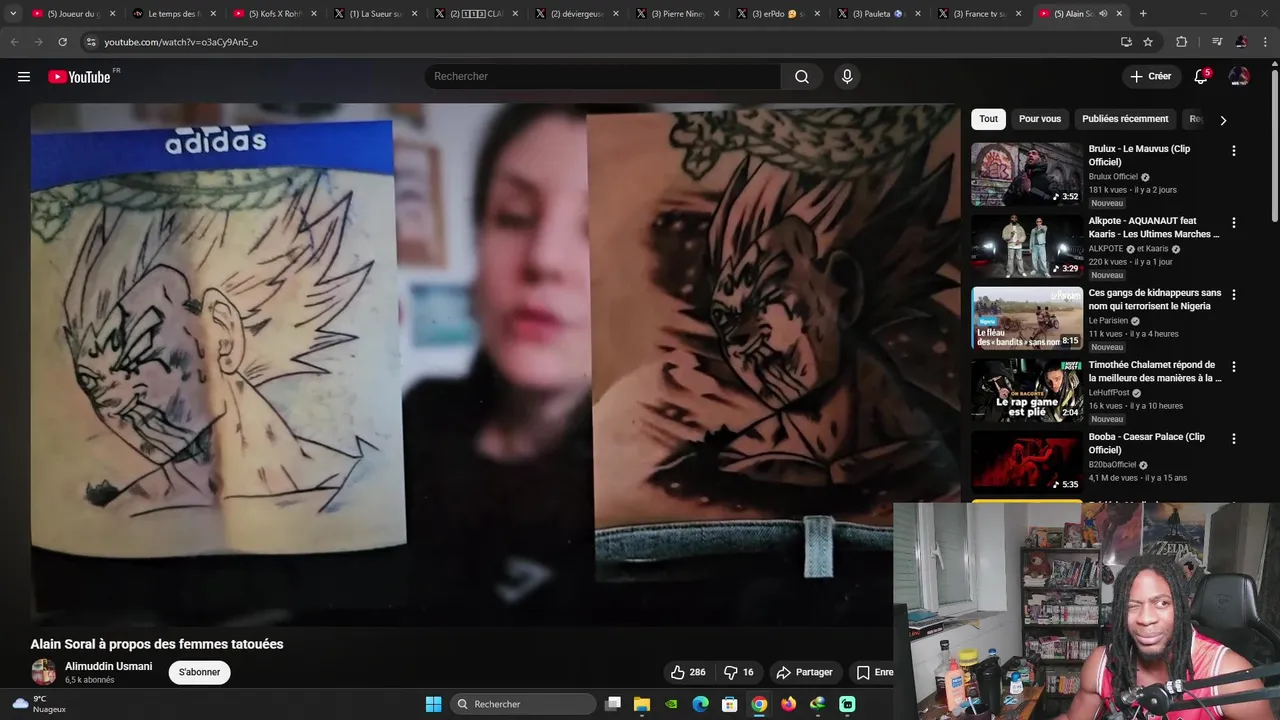Screen dimensions: 1280x720
Task: Open Microsoft Store from the taskbar
Action: click(730, 704)
